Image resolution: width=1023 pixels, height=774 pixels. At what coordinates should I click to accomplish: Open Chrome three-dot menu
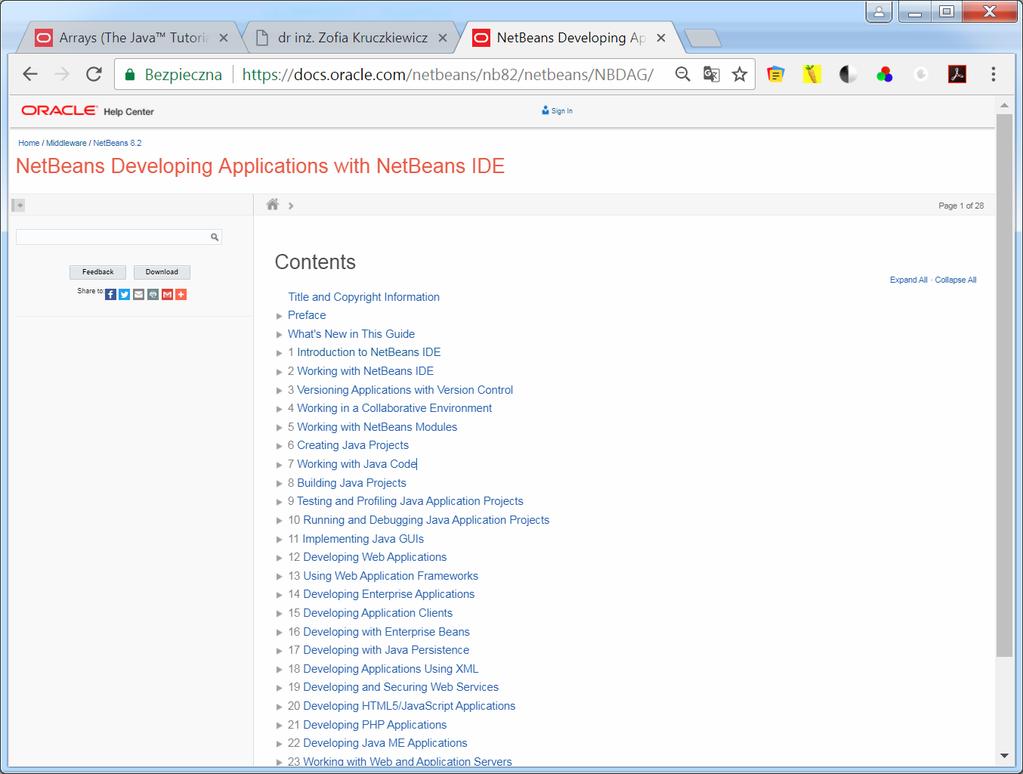click(993, 74)
